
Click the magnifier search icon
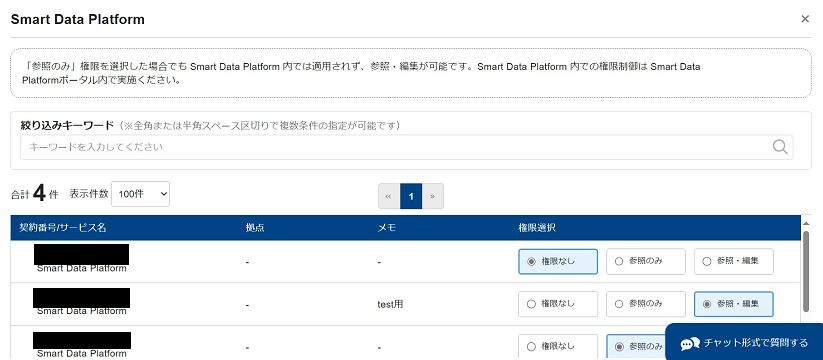click(780, 147)
